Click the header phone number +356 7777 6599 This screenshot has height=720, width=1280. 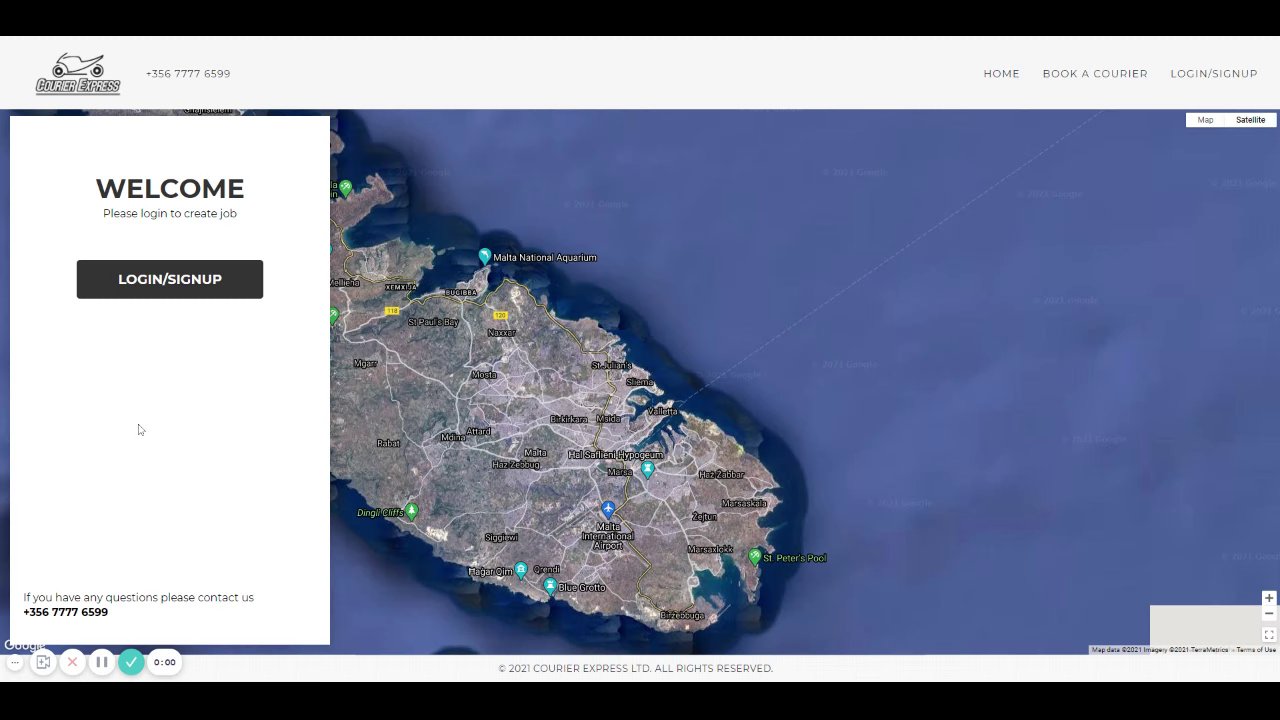pyautogui.click(x=188, y=74)
